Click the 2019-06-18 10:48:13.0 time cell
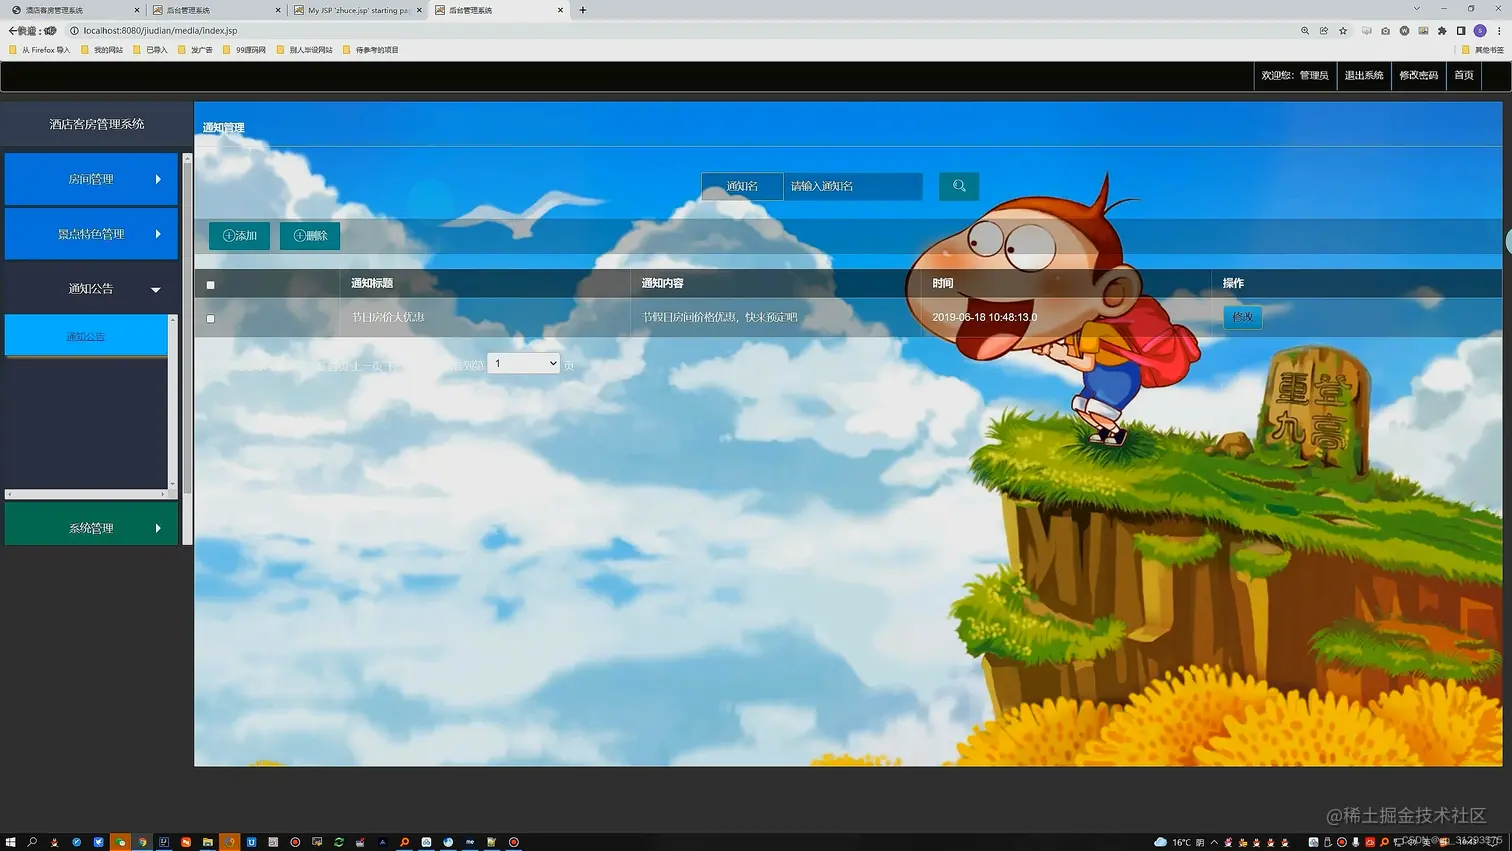1512x851 pixels. tap(984, 317)
